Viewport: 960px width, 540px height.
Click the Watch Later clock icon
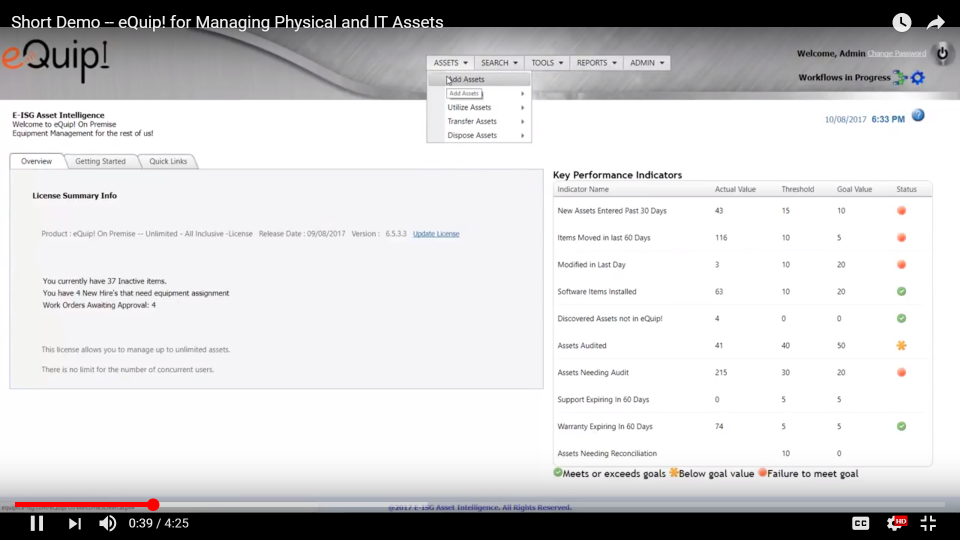point(901,23)
